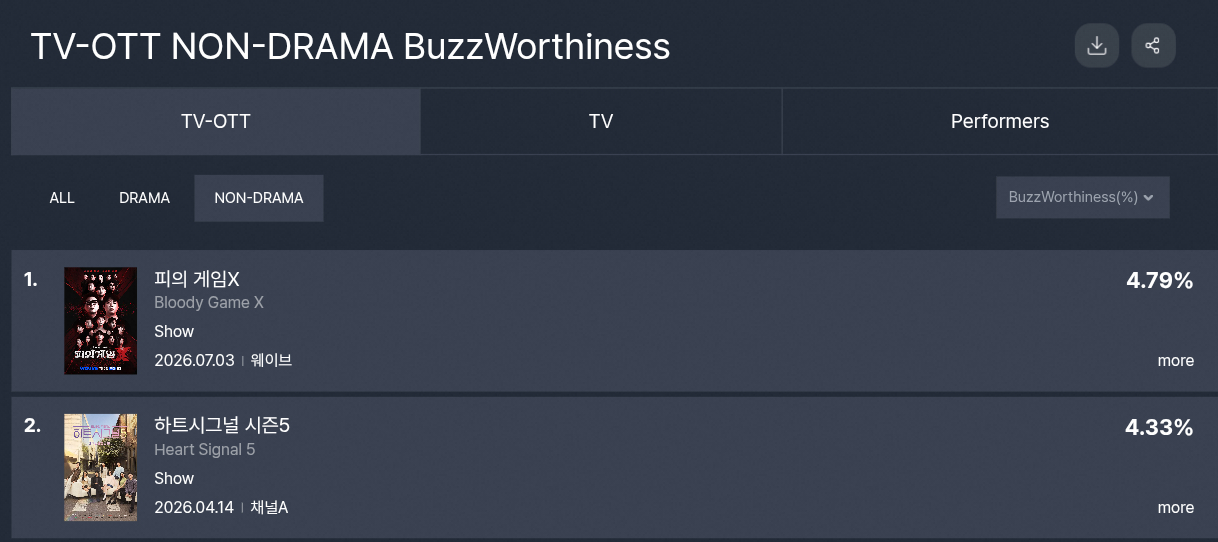Open the BuzzWorthiness(%) dropdown
This screenshot has width=1218, height=542.
click(x=1082, y=197)
